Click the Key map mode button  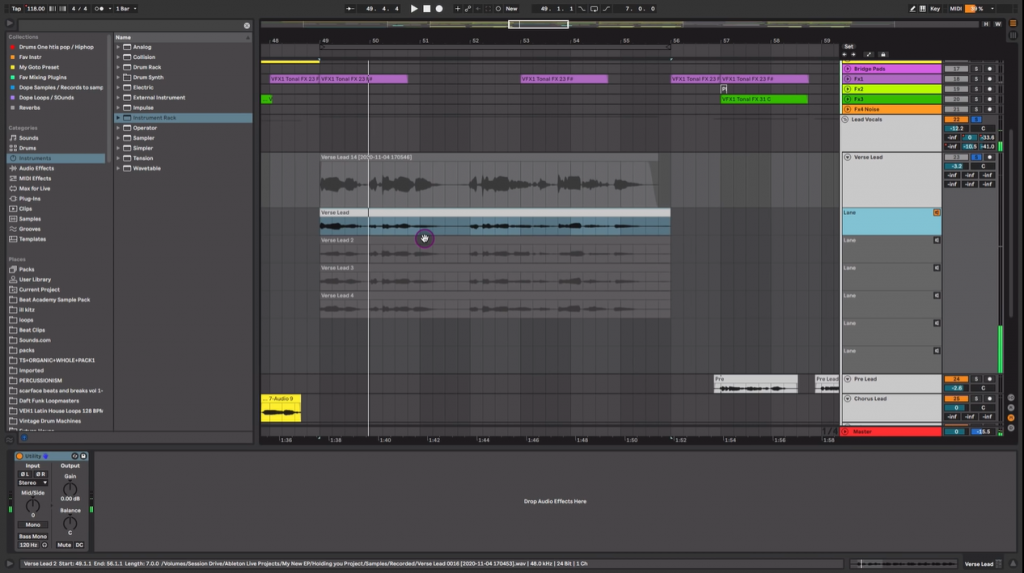tap(934, 8)
